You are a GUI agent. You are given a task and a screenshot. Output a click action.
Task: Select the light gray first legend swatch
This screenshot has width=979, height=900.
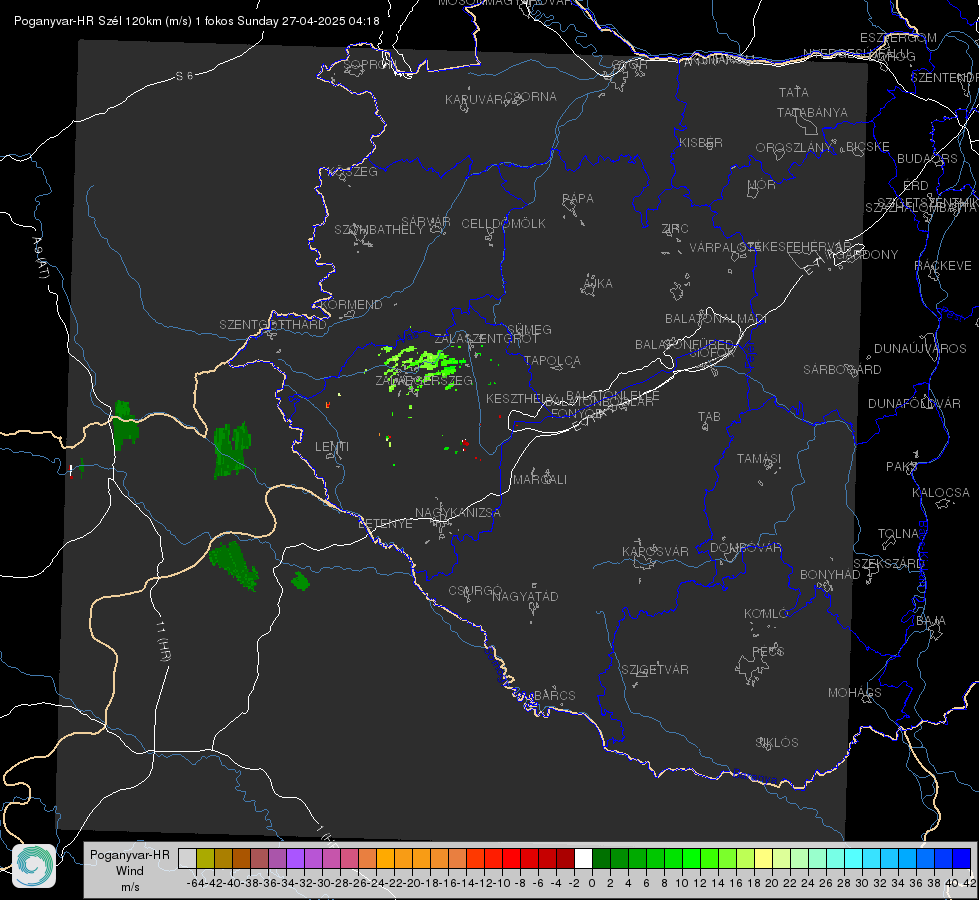coord(187,858)
